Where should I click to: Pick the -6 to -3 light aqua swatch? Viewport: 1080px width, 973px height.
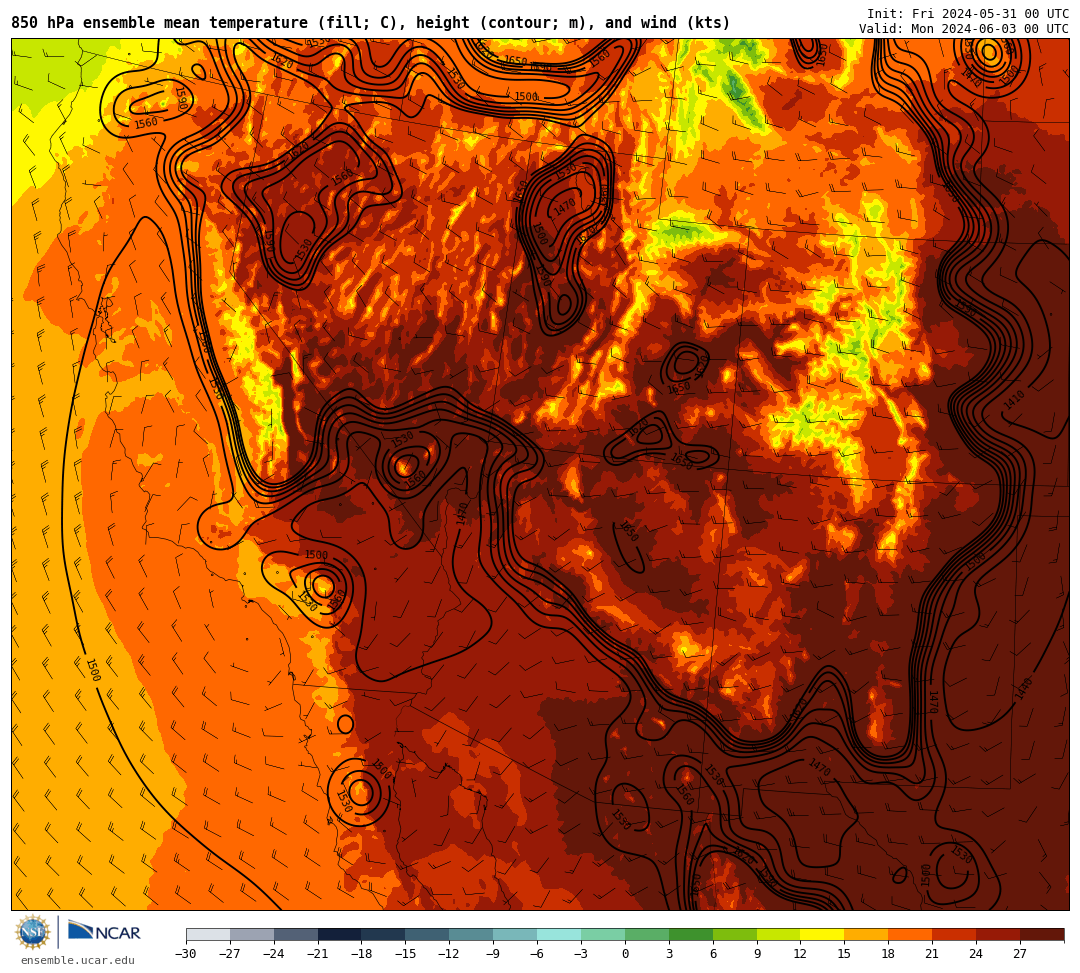(559, 934)
